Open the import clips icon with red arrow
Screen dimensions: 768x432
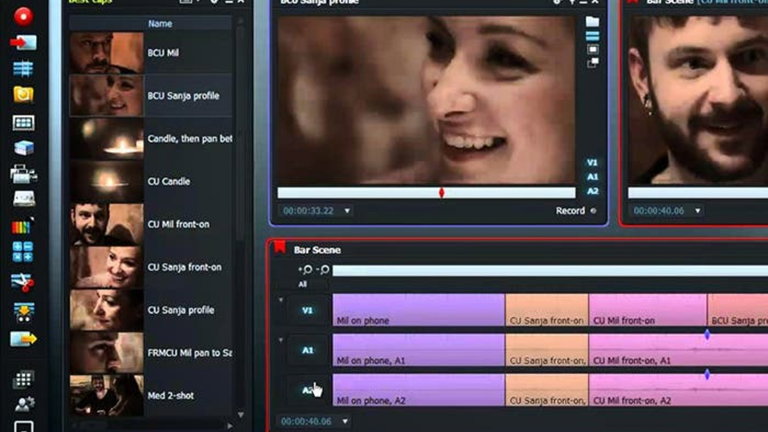(x=23, y=43)
